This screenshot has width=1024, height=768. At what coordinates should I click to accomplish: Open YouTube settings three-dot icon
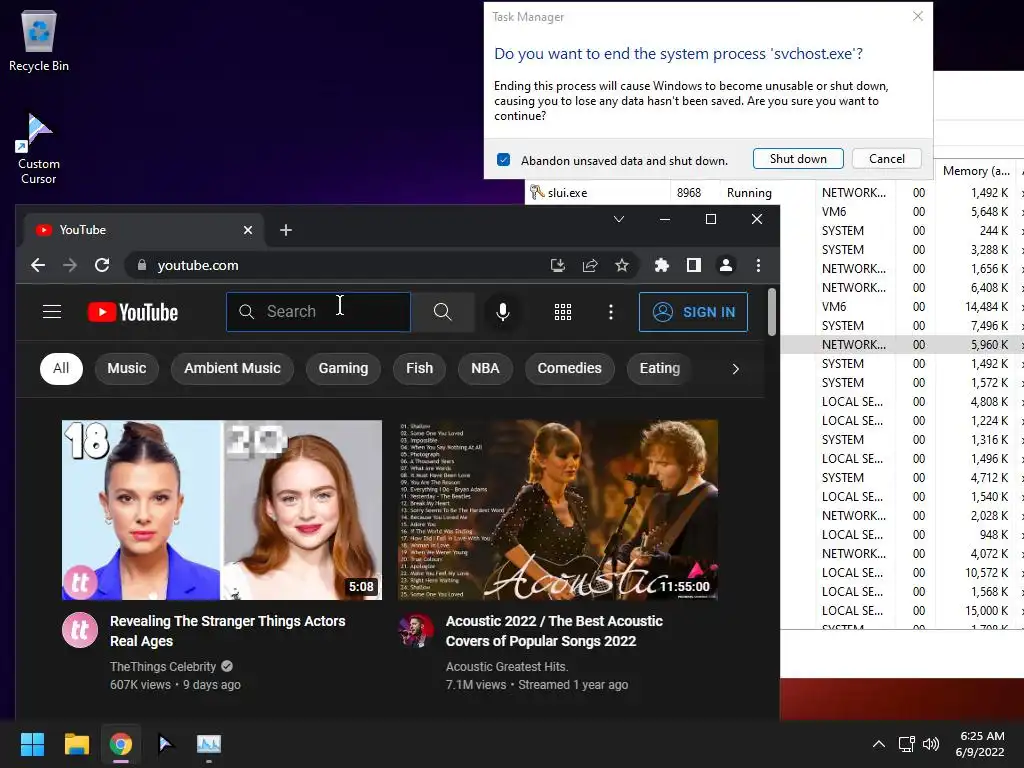click(611, 312)
